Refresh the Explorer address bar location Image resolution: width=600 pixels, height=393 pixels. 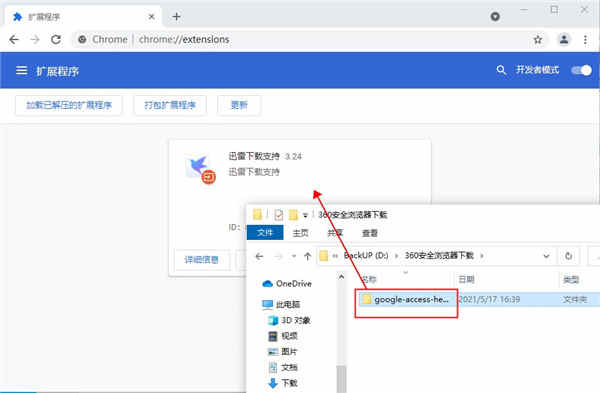pyautogui.click(x=569, y=256)
